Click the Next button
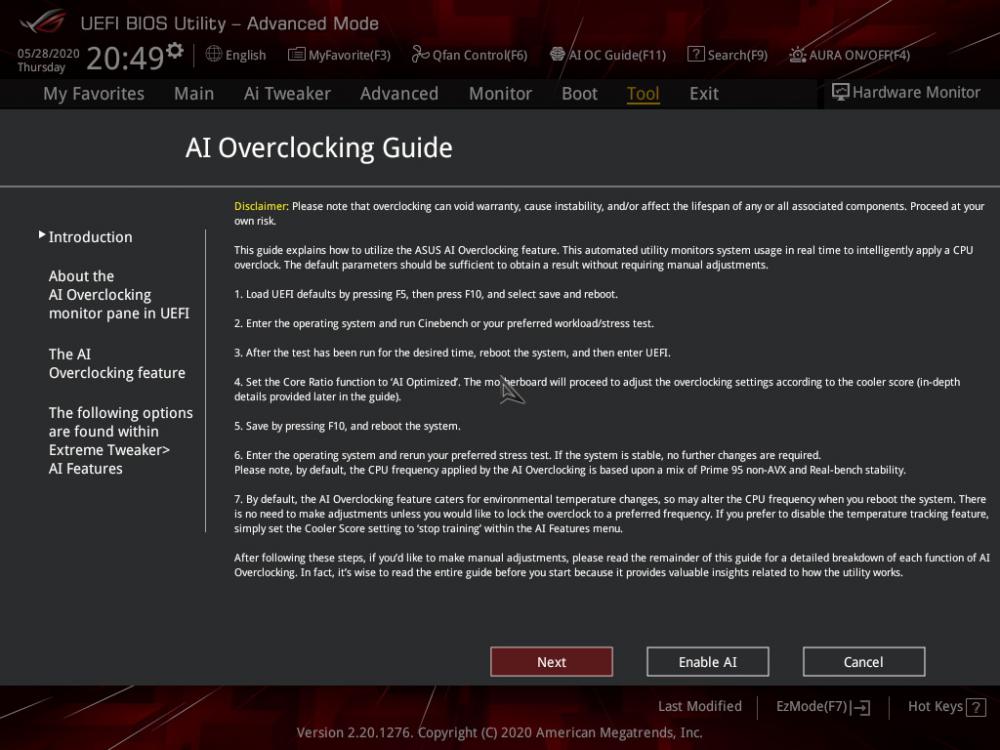This screenshot has width=1000, height=750. (552, 662)
